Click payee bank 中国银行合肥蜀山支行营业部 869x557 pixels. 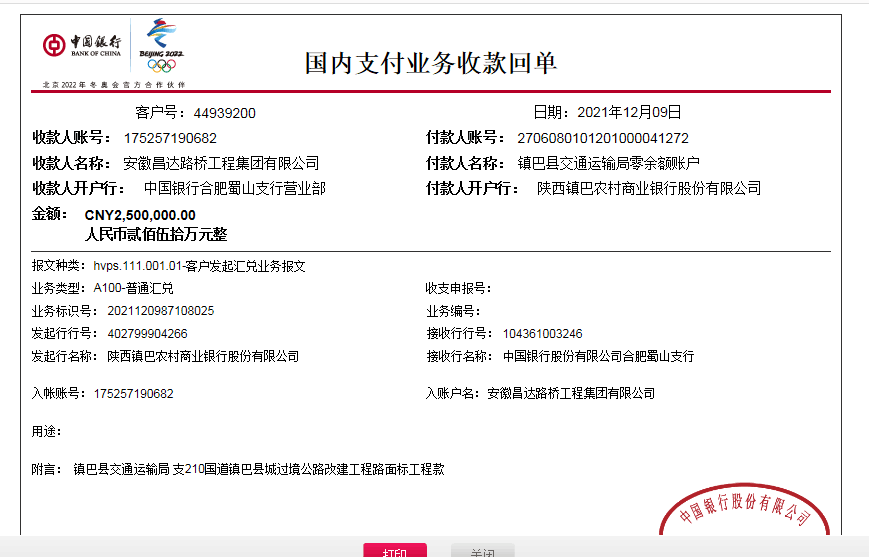tap(234, 188)
